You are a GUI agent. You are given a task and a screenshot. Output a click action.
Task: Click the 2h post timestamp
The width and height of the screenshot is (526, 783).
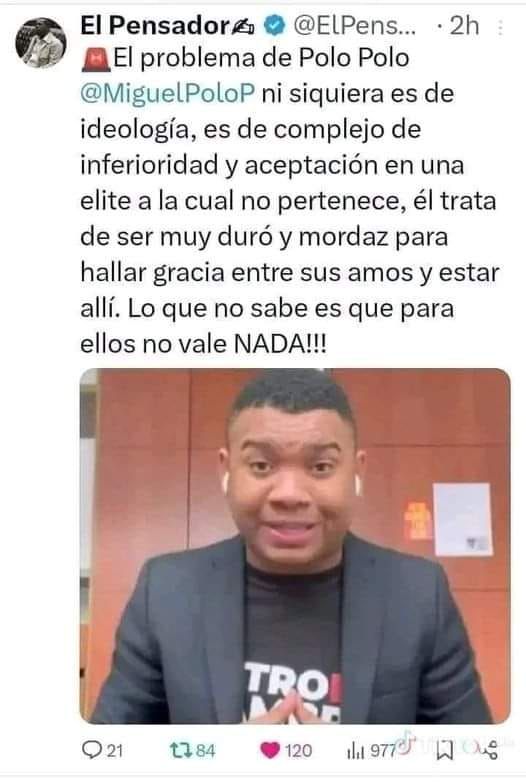coord(464,26)
